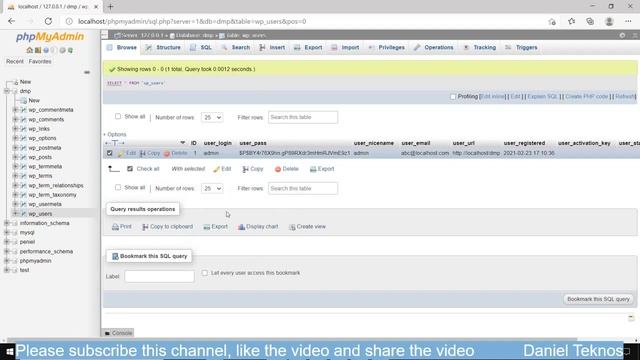Select the wp_terms table in tree
Viewport: 640px width, 360px height.
tap(40, 176)
